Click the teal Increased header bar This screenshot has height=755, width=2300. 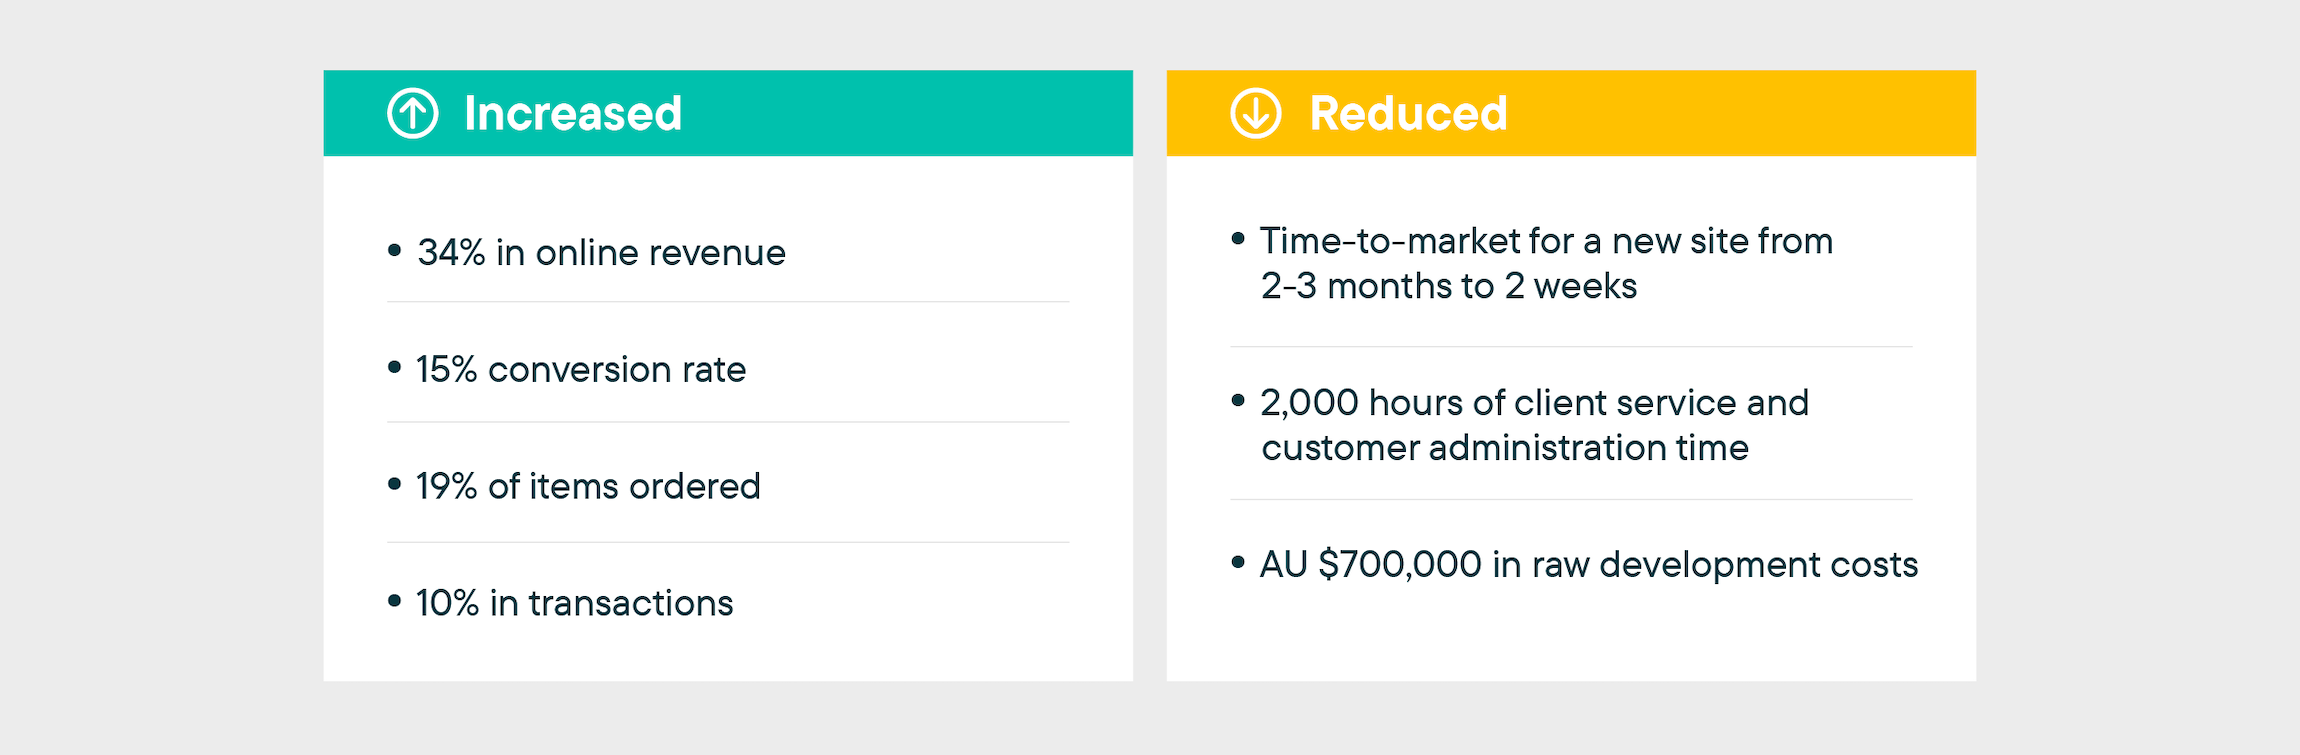tap(728, 113)
